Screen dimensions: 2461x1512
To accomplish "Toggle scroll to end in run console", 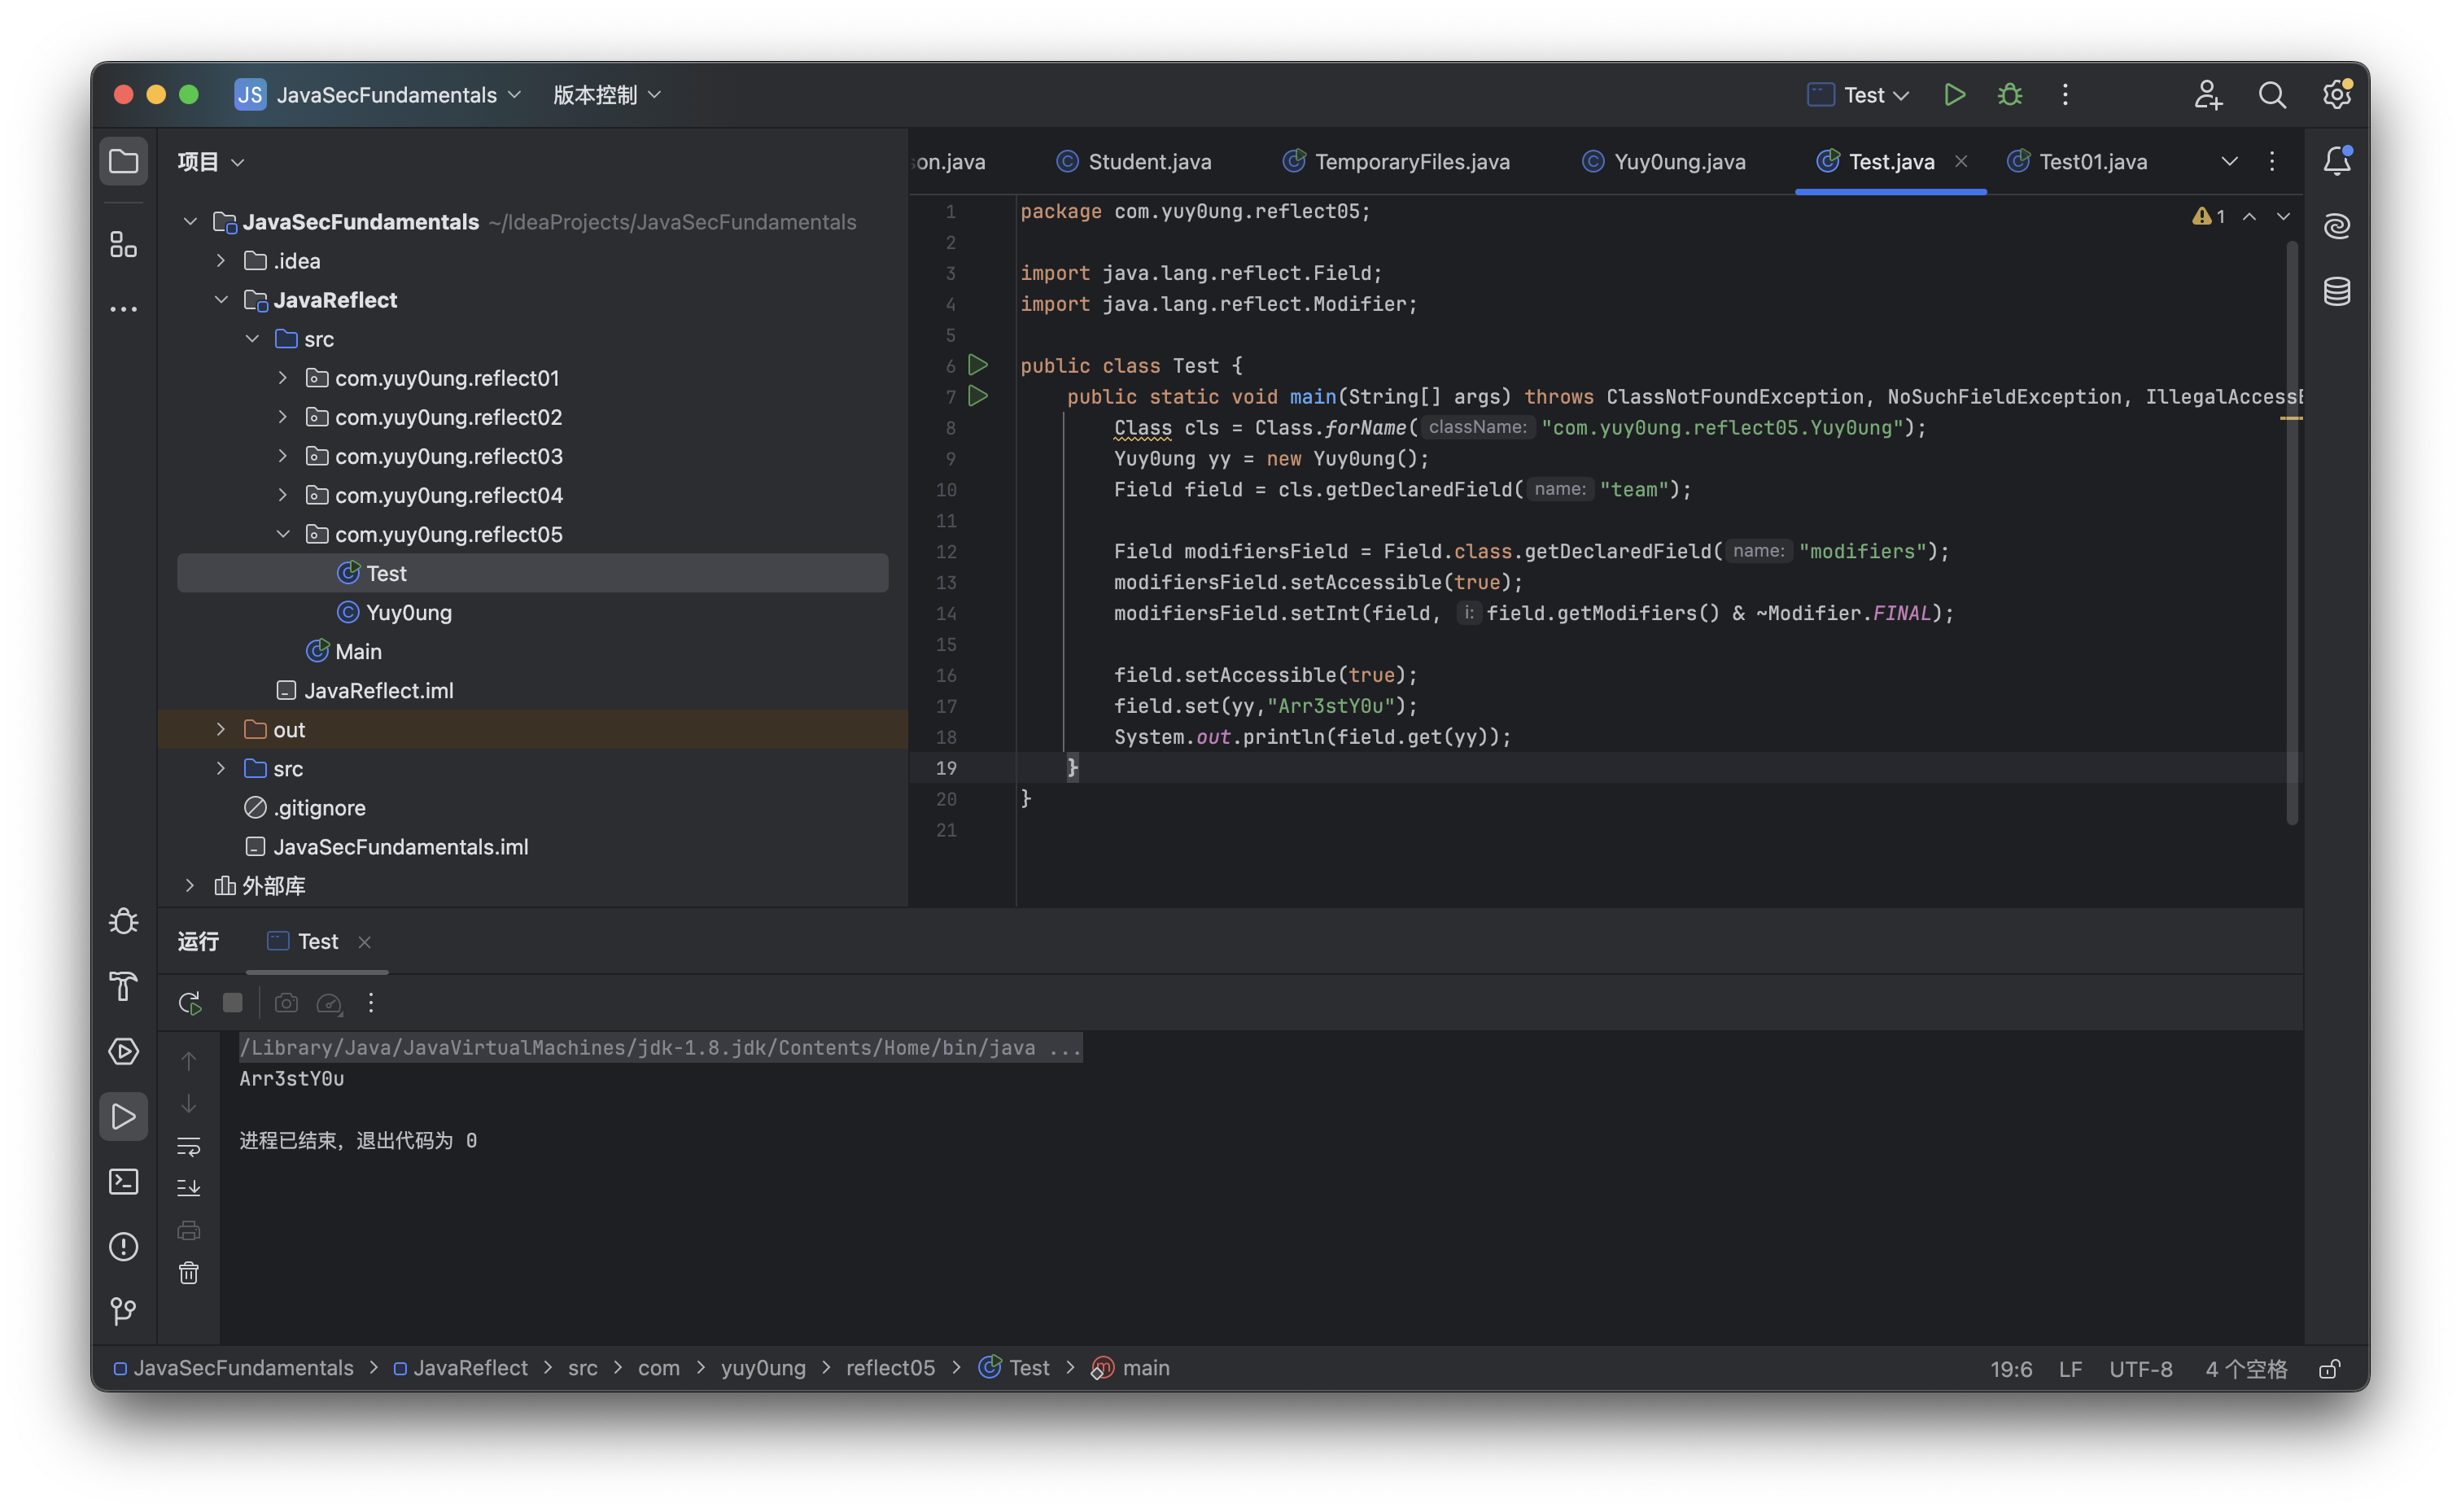I will 189,1188.
